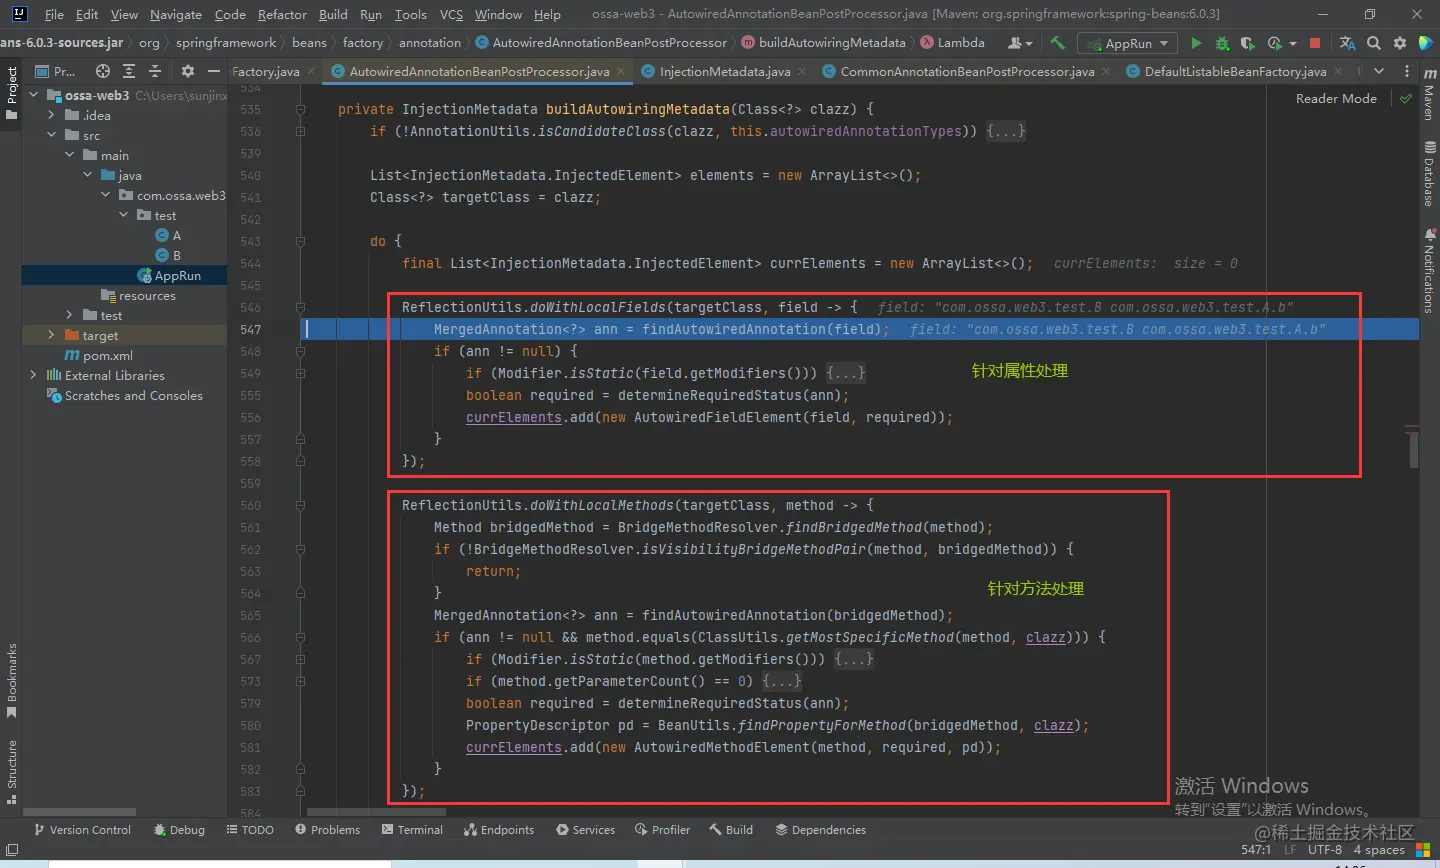This screenshot has width=1440, height=868.
Task: Open the VCS menu
Action: [x=451, y=14]
